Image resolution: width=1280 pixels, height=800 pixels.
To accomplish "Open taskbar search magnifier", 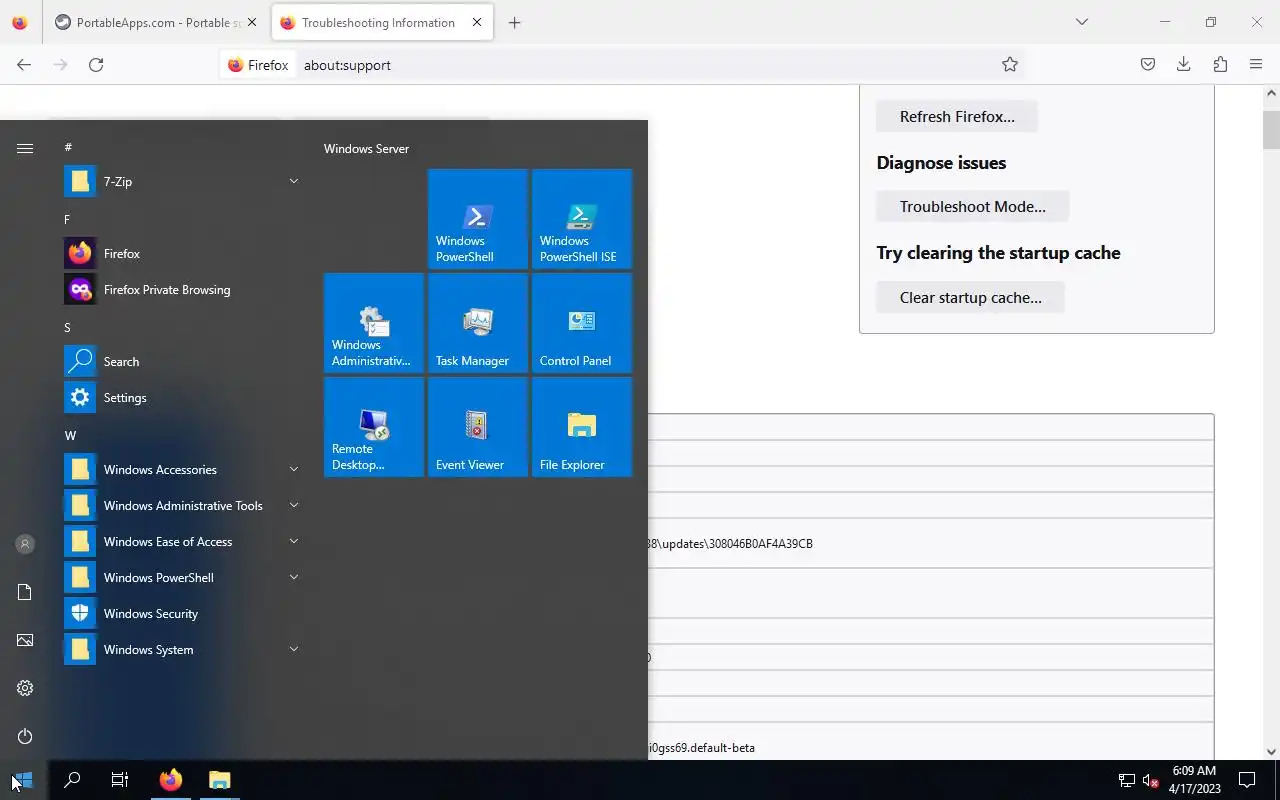I will point(72,780).
